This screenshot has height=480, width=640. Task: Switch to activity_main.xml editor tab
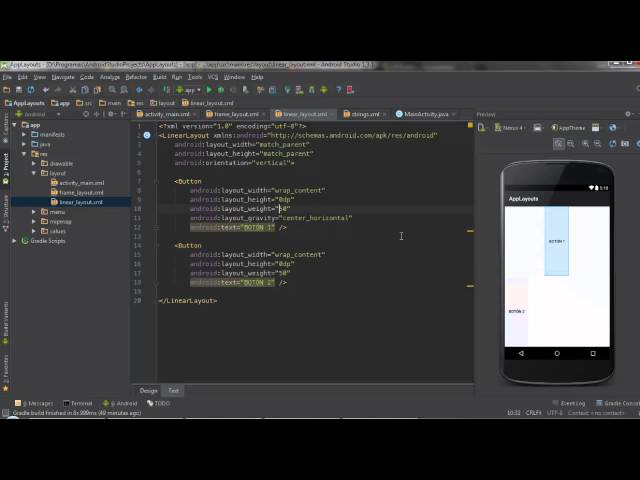point(167,114)
